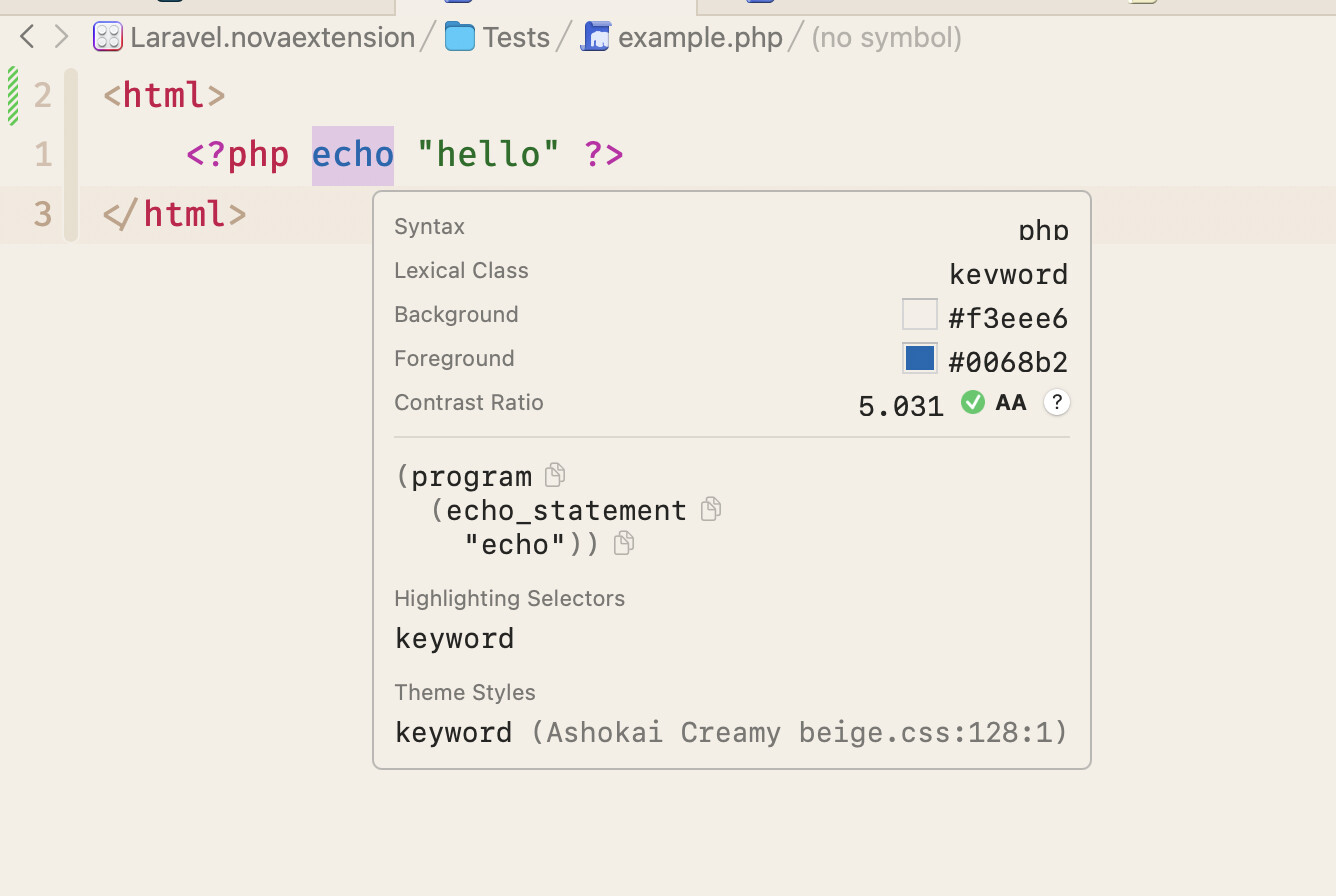Click the 5.031 contrast ratio value

(901, 406)
